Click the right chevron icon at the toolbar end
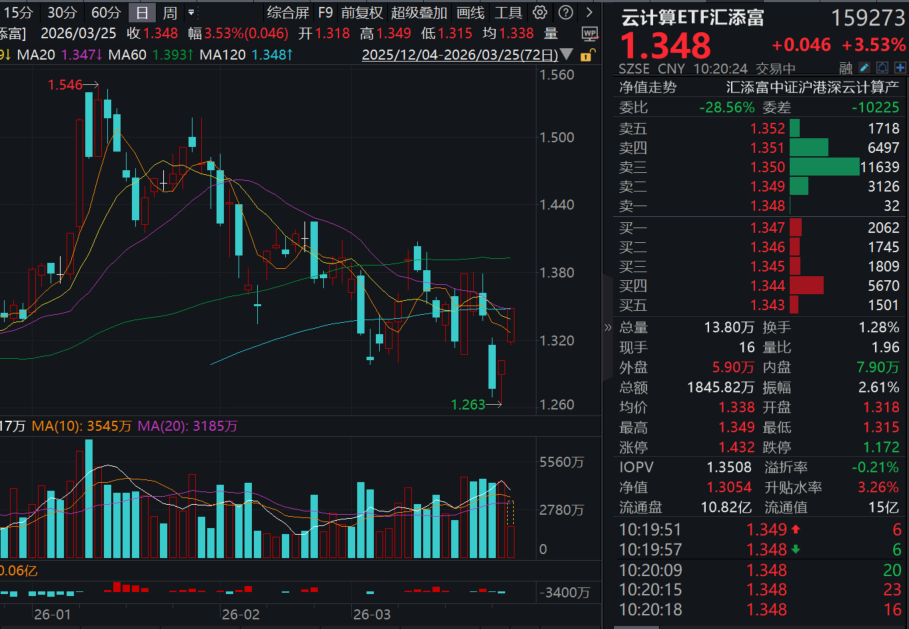909x629 pixels. pyautogui.click(x=589, y=12)
